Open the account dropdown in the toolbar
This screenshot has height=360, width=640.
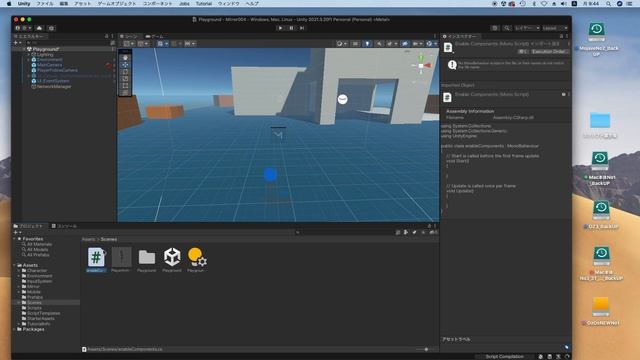(24, 28)
